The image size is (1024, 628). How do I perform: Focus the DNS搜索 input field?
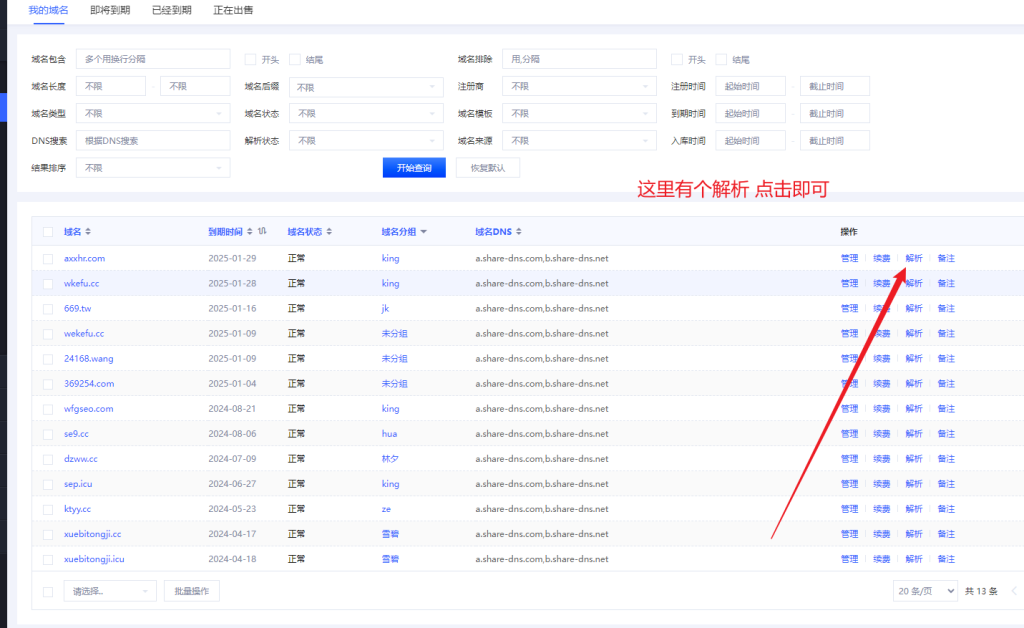point(153,141)
